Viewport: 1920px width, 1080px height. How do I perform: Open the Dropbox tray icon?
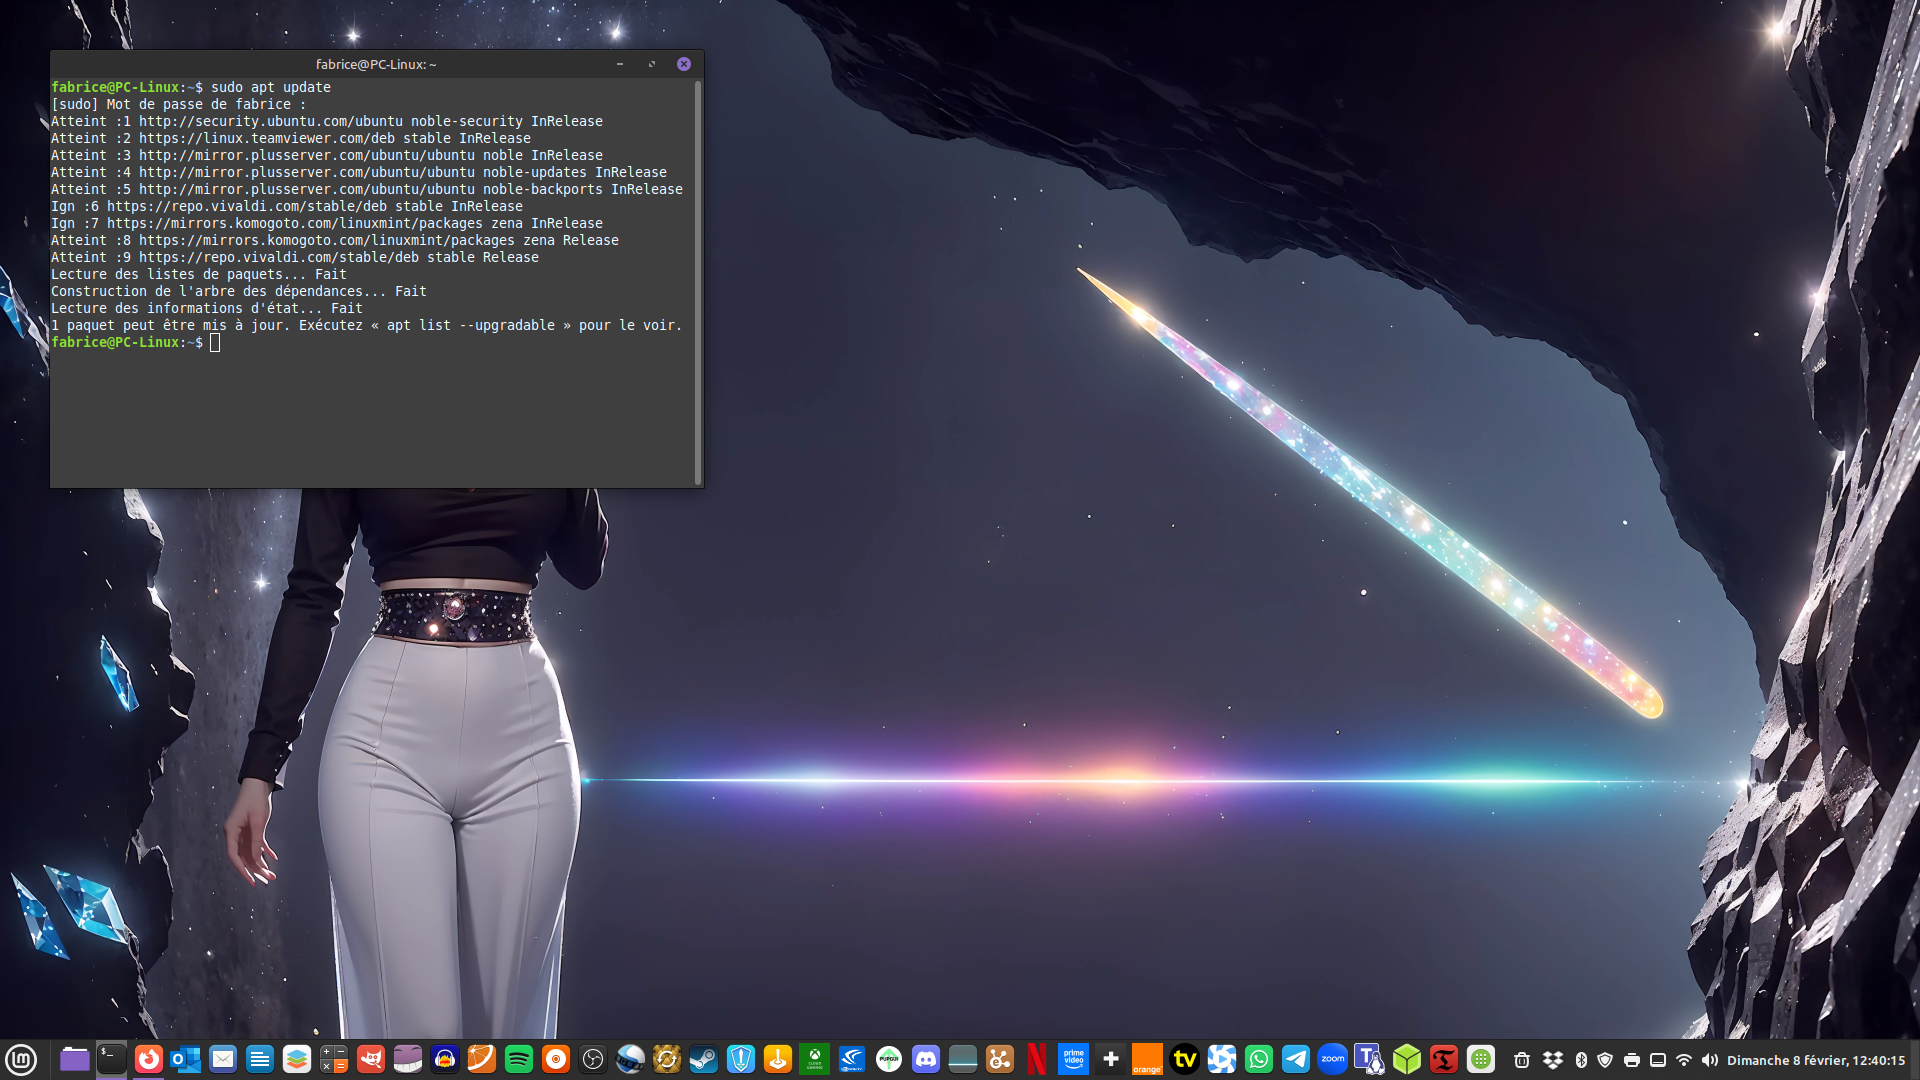pyautogui.click(x=1552, y=1060)
